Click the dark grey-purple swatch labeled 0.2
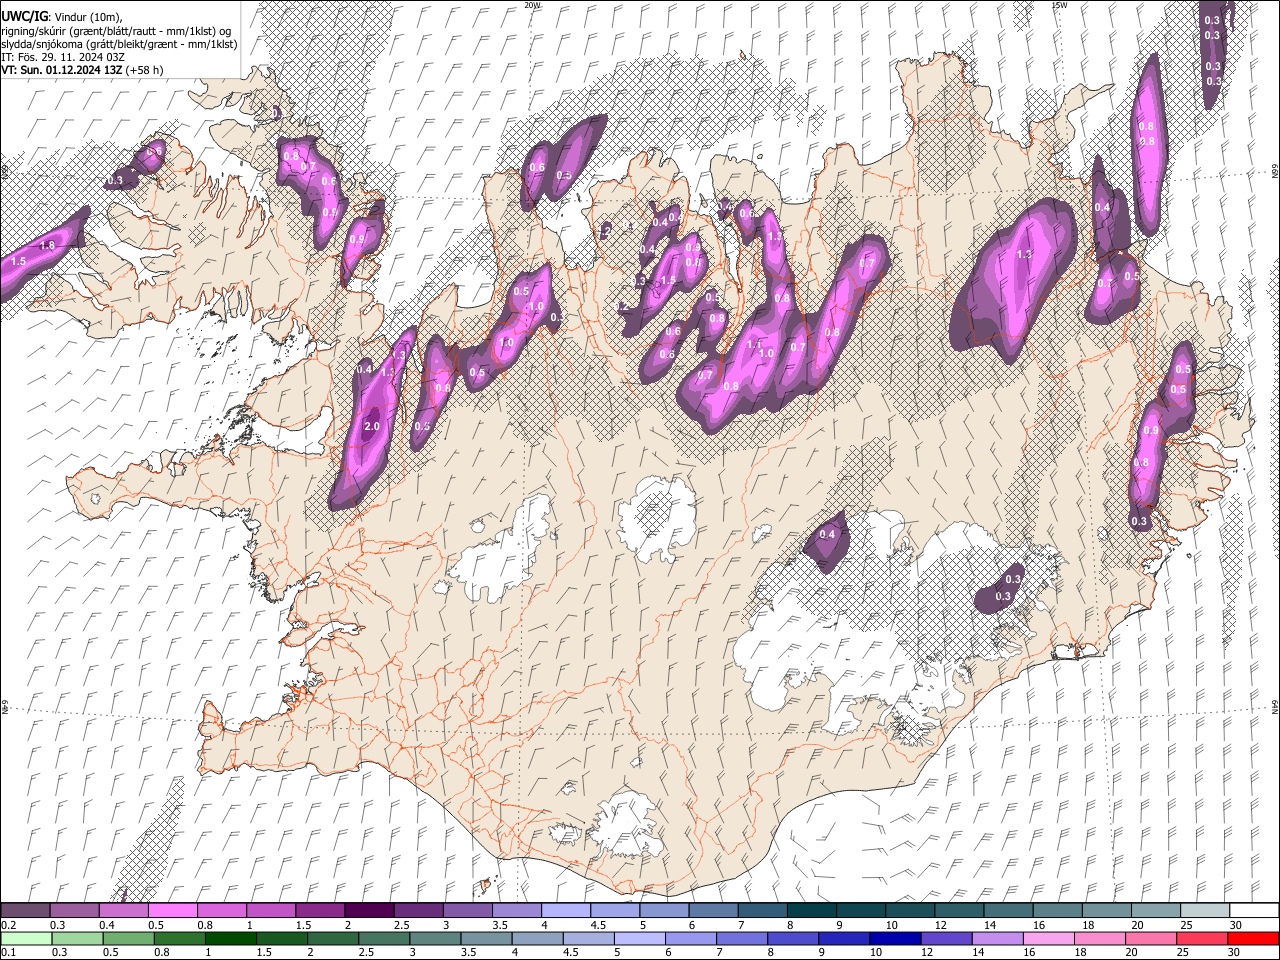 click(26, 911)
